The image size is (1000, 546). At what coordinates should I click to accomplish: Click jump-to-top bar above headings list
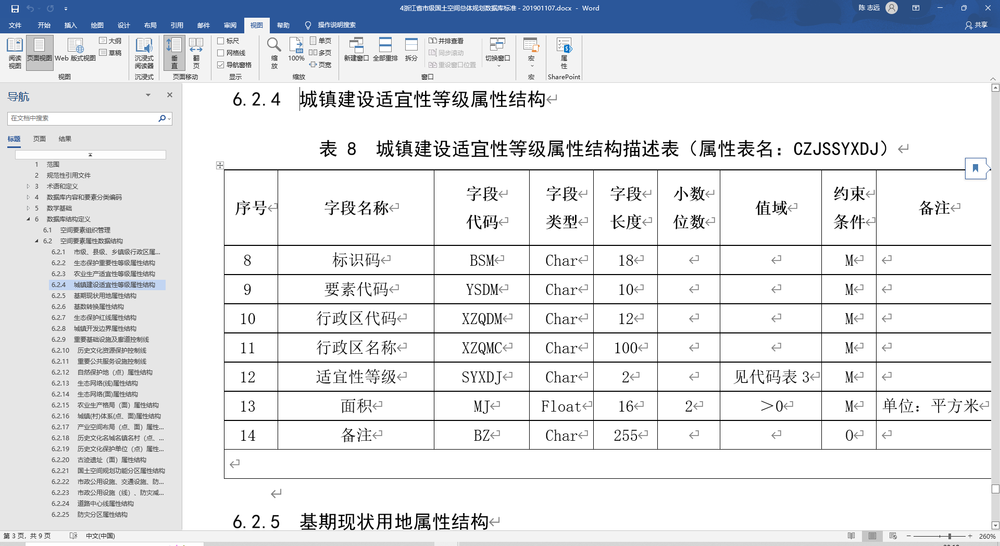pyautogui.click(x=91, y=154)
